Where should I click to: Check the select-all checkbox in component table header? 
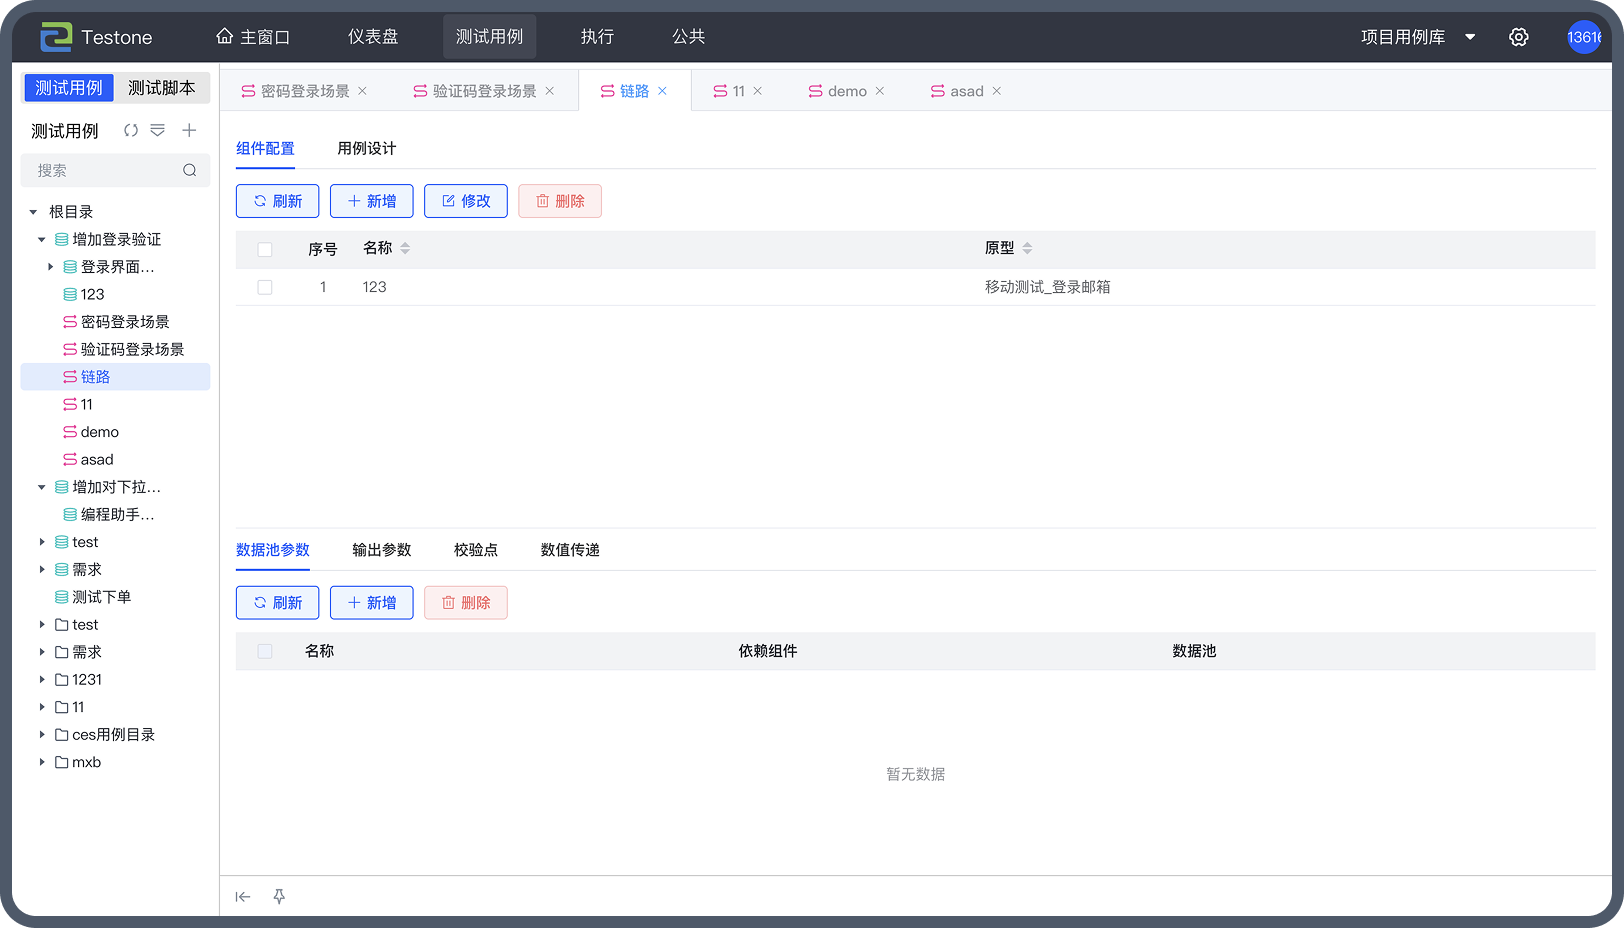pos(265,249)
